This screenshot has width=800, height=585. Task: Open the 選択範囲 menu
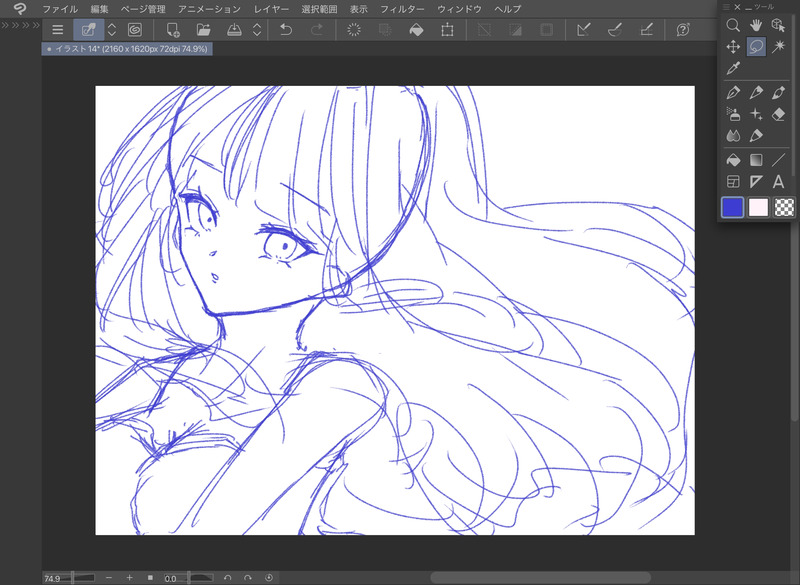[319, 9]
